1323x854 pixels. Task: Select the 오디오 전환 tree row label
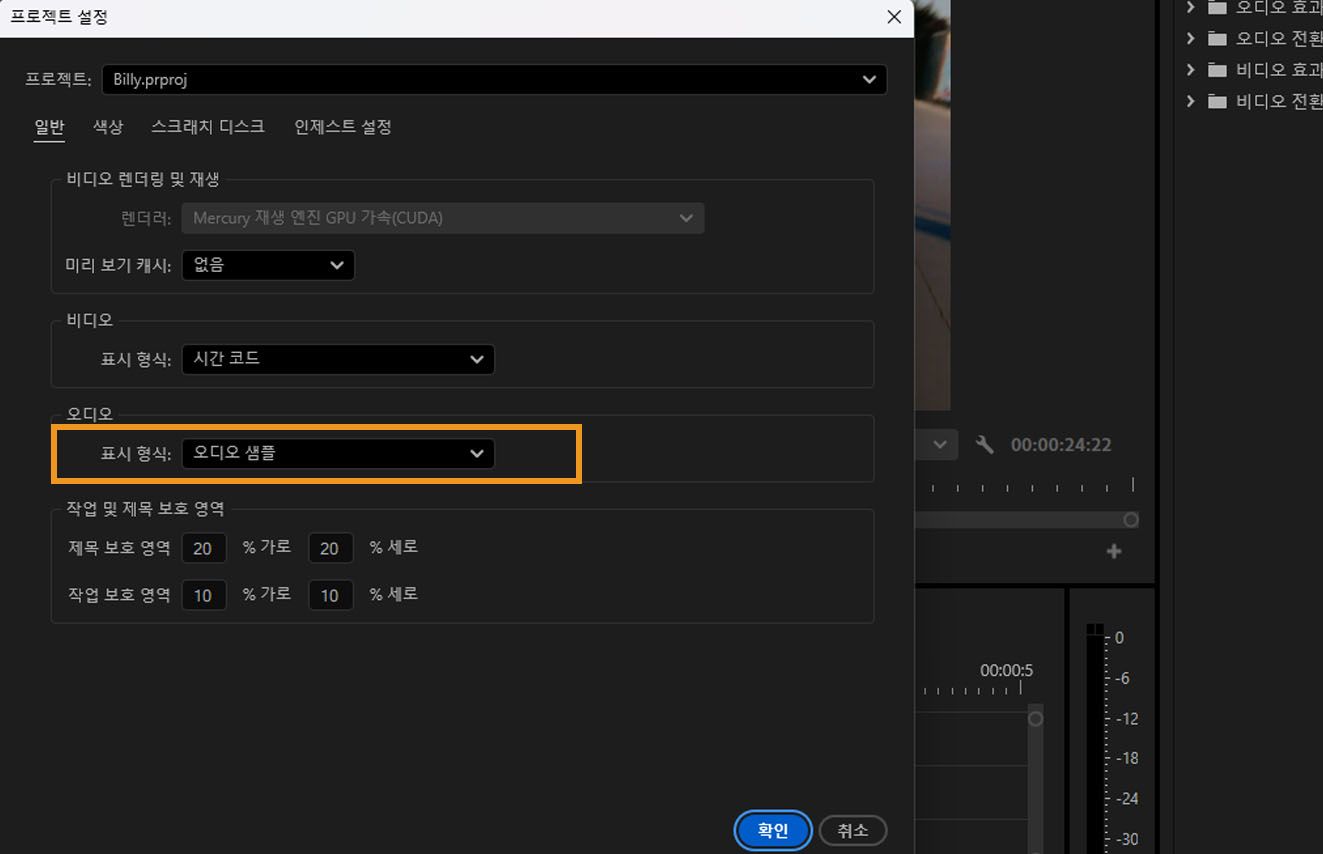point(1279,39)
